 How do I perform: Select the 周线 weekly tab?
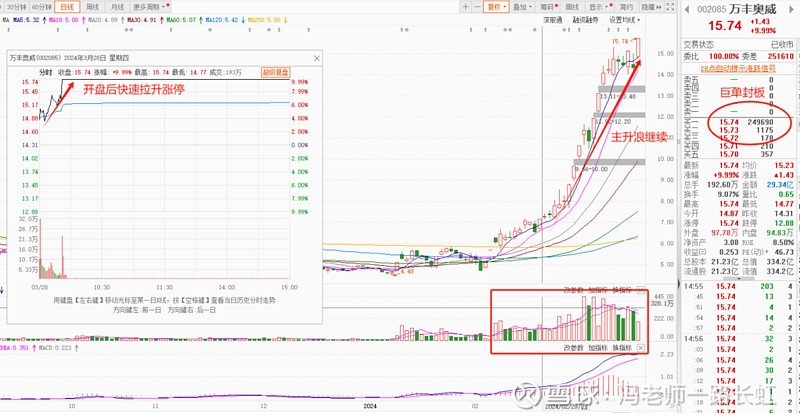tap(92, 7)
